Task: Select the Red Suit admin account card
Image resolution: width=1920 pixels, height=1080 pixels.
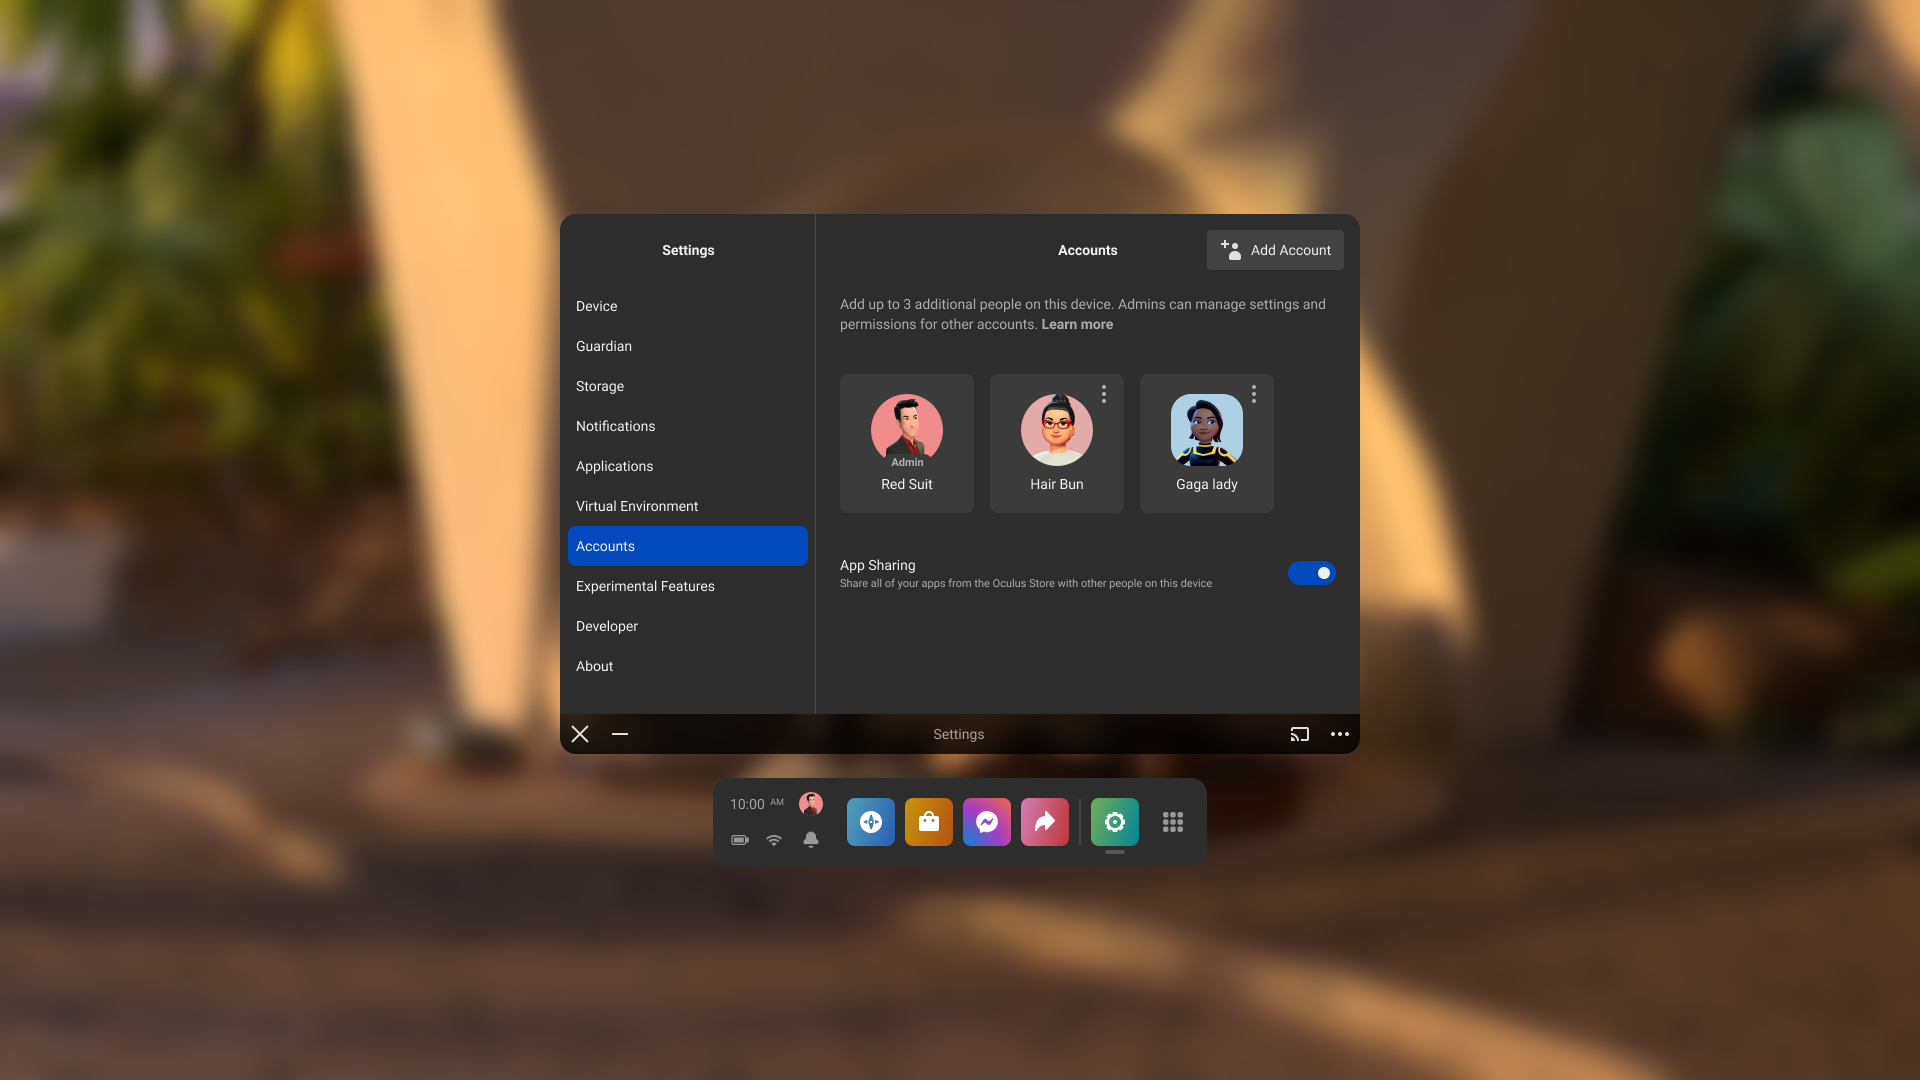Action: click(907, 443)
